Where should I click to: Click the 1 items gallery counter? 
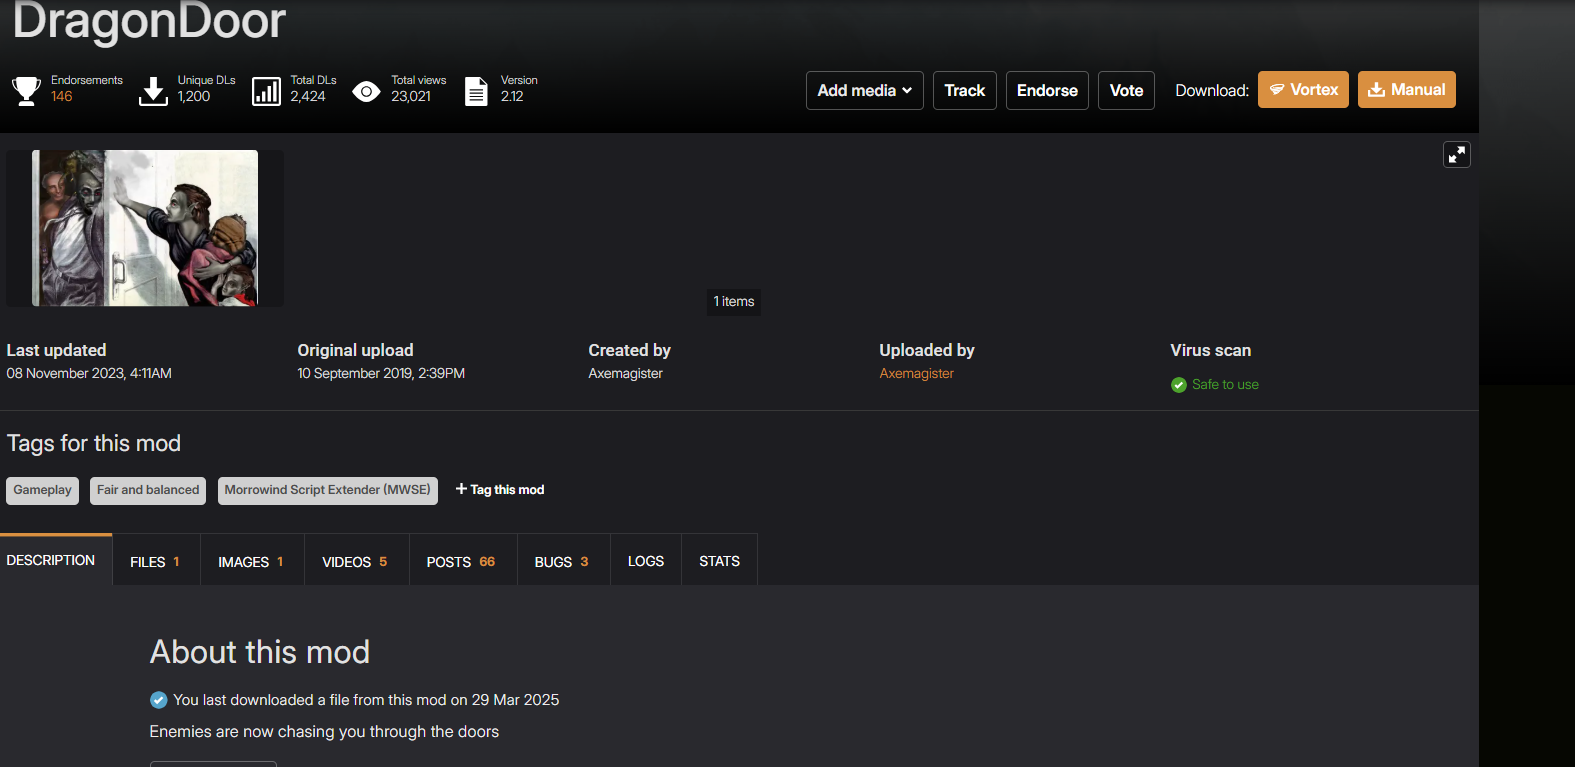point(734,301)
